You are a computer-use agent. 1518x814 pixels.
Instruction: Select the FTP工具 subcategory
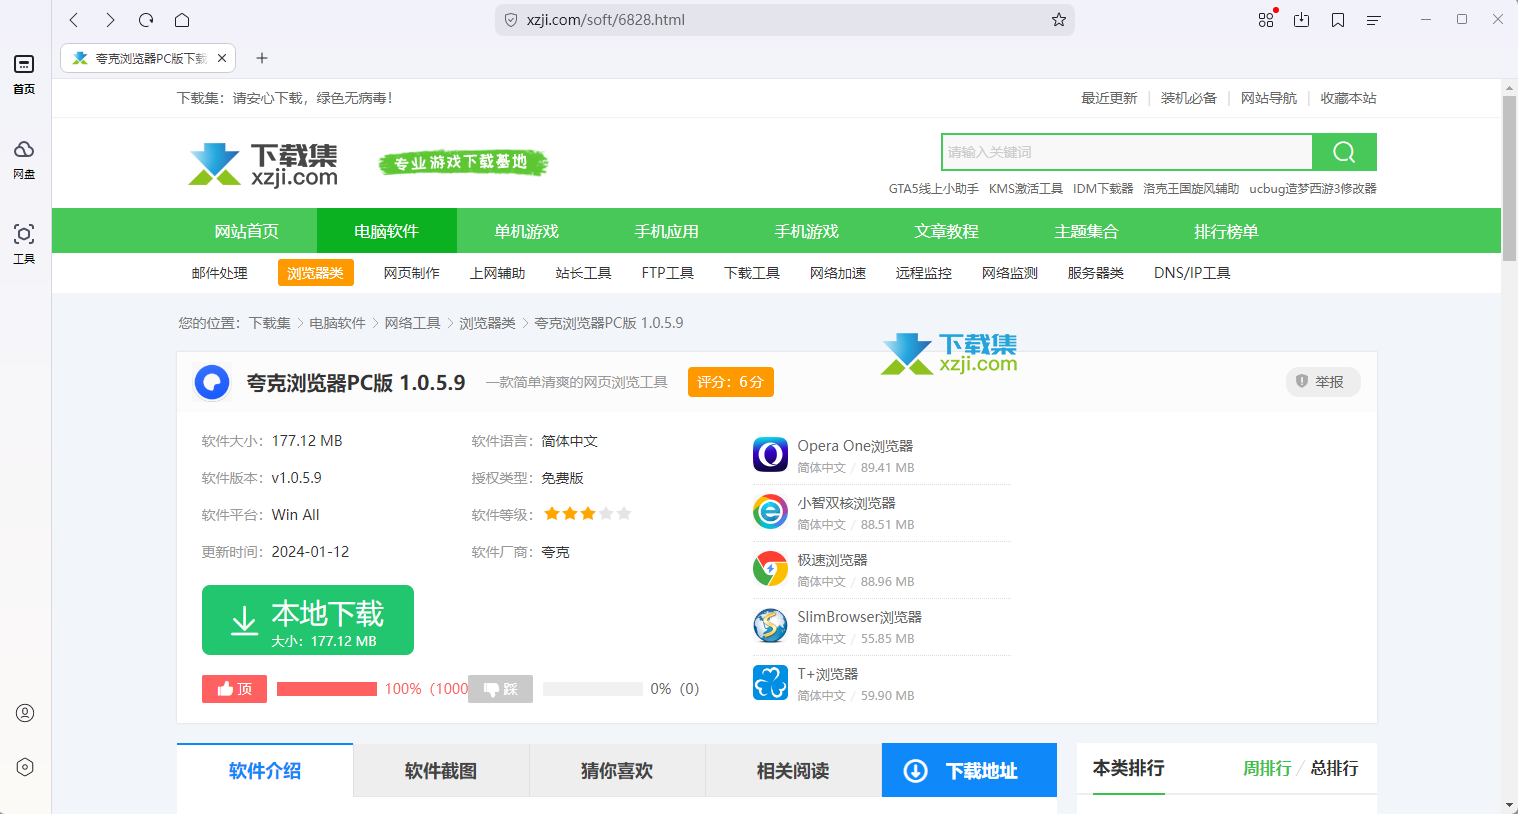668,273
